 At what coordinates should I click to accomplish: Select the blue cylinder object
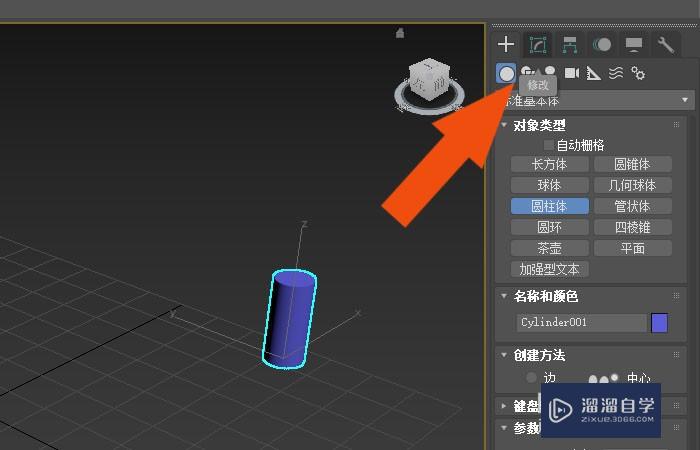pyautogui.click(x=290, y=319)
